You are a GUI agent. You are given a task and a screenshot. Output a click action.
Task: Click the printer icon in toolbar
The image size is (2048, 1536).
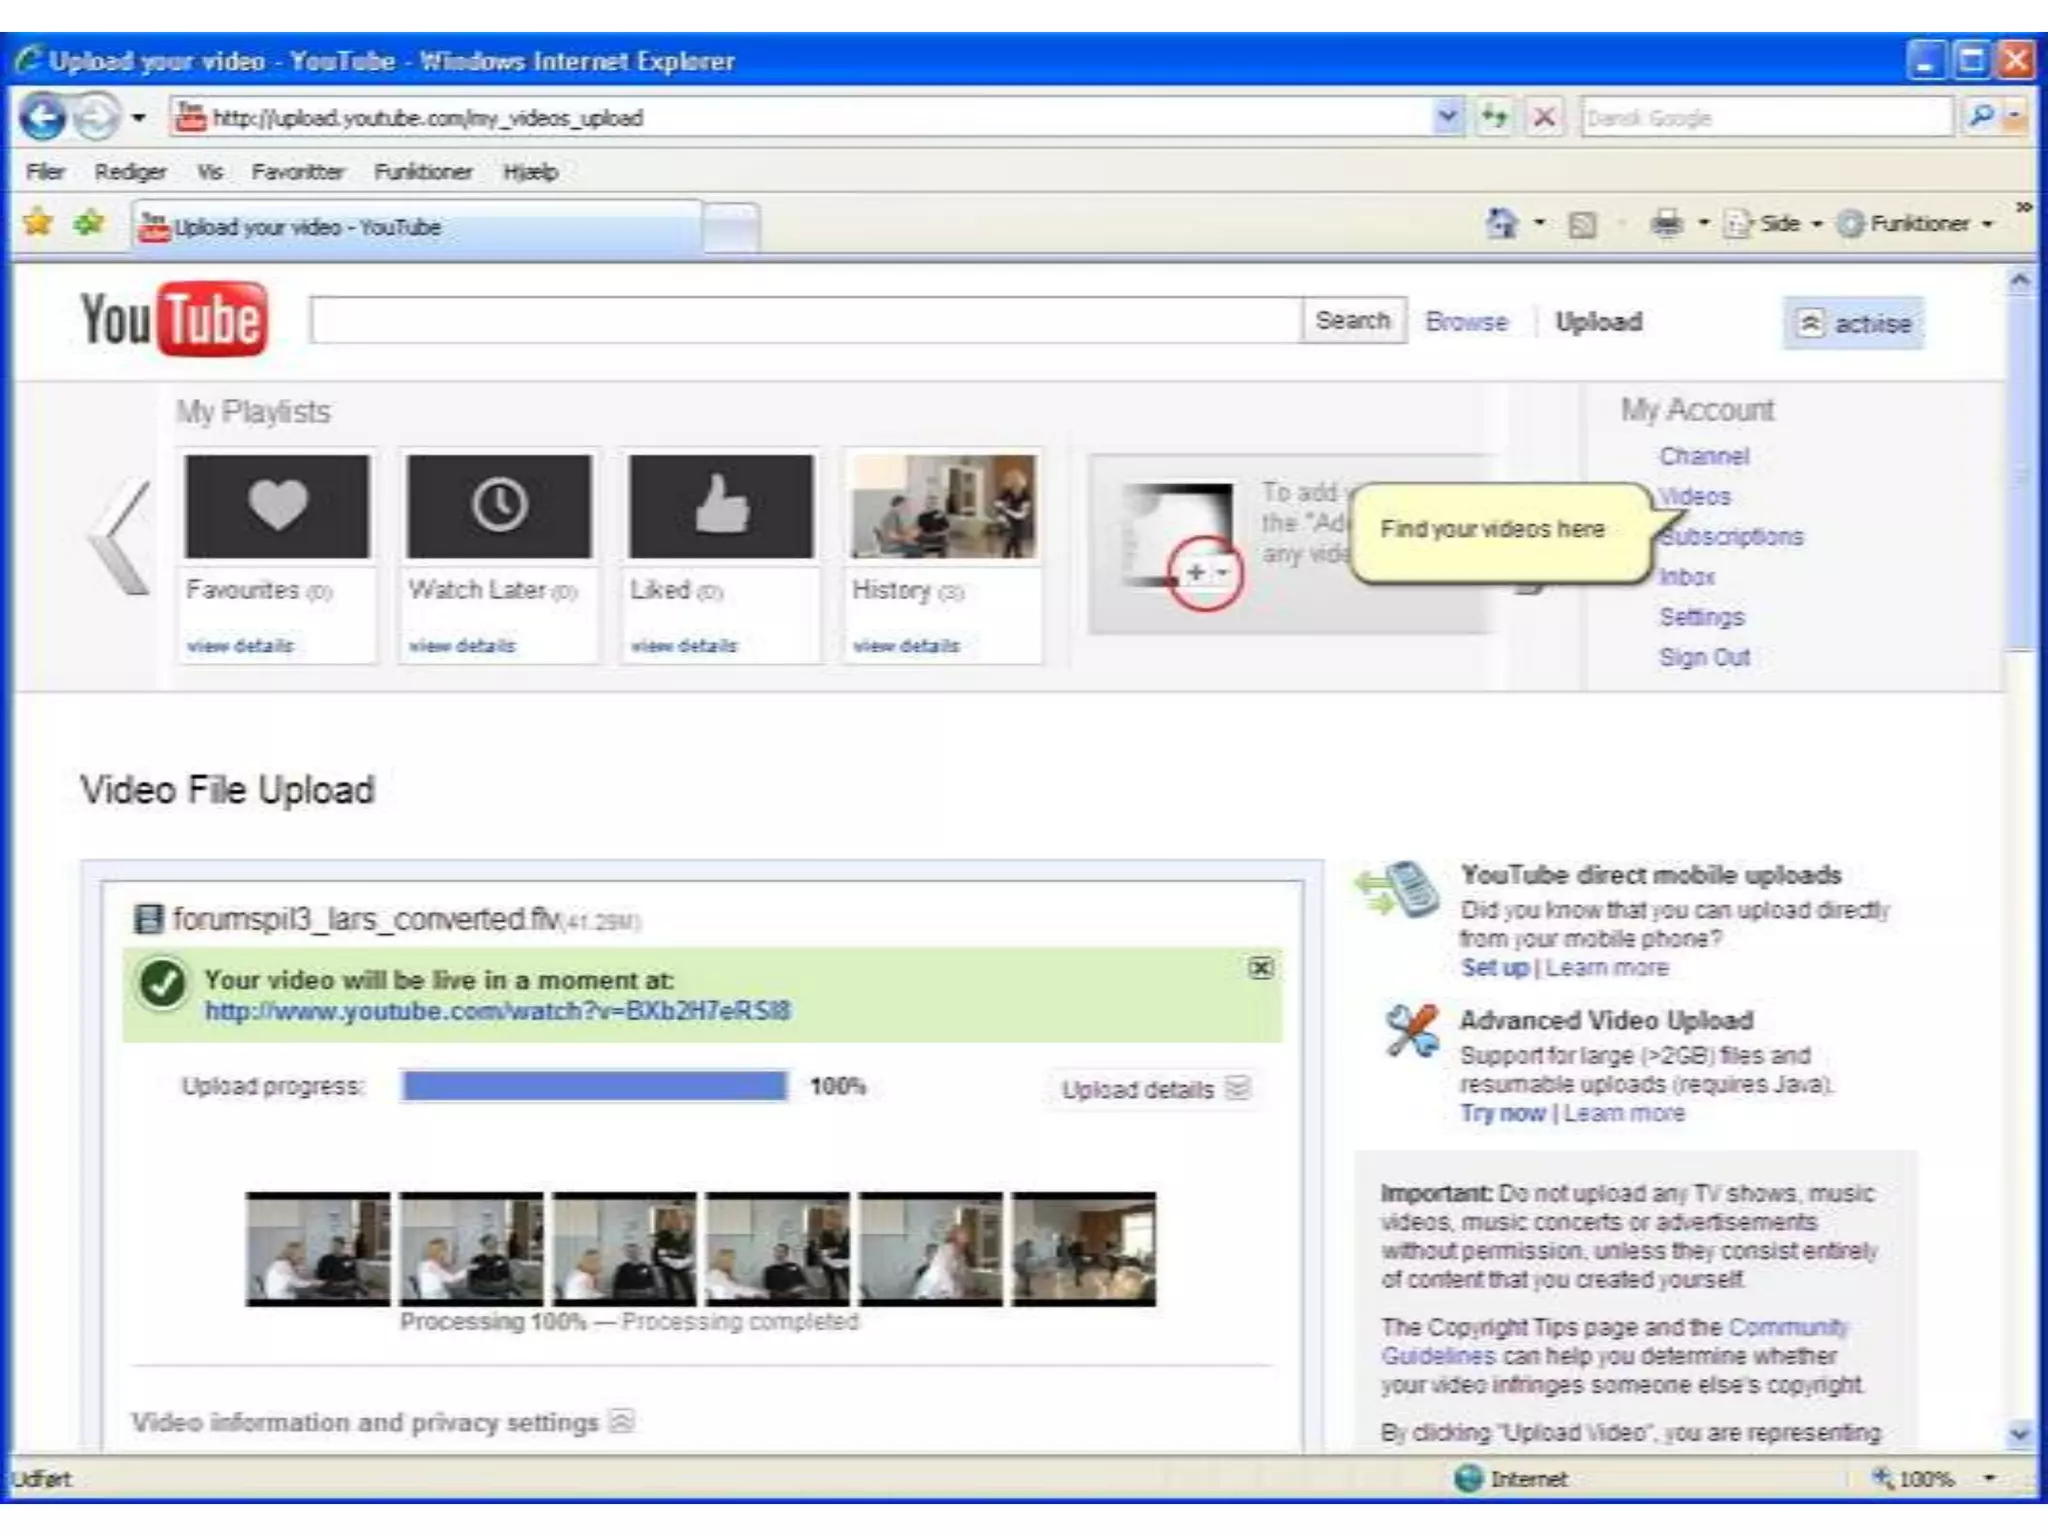[x=1666, y=223]
